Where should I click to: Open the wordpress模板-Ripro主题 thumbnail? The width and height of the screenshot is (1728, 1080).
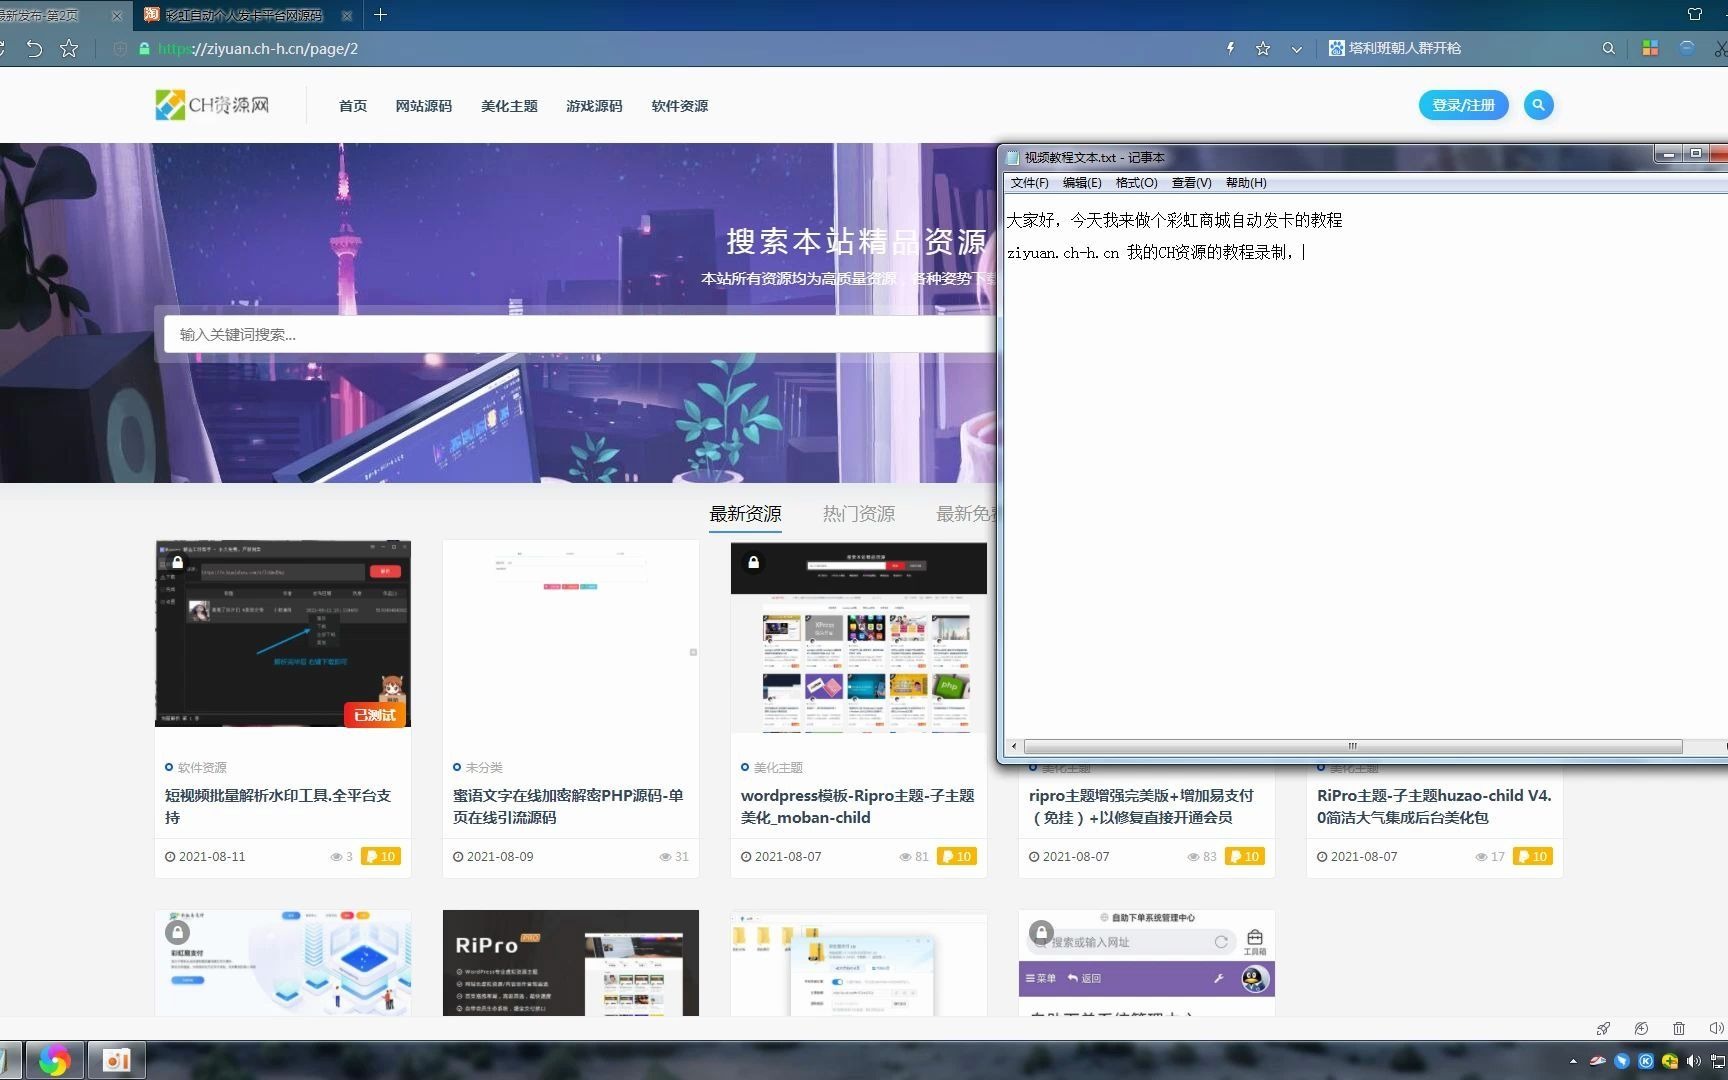tap(858, 637)
